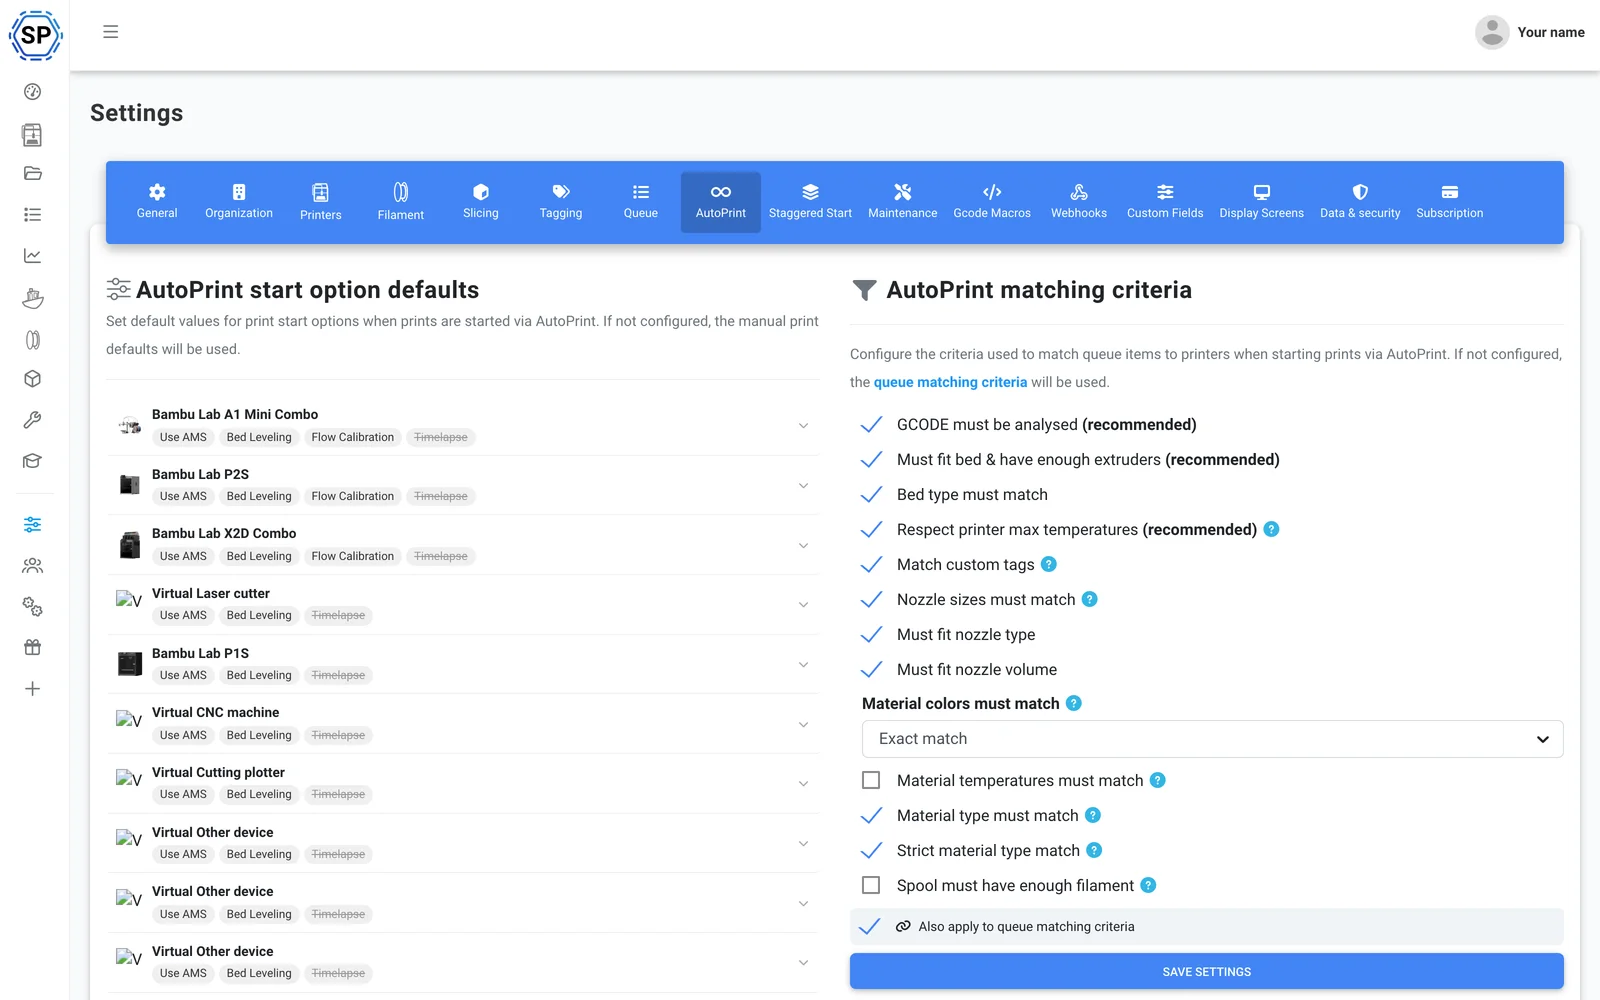Click the wrench maintenance sidebar icon
Image resolution: width=1600 pixels, height=1000 pixels.
33,420
